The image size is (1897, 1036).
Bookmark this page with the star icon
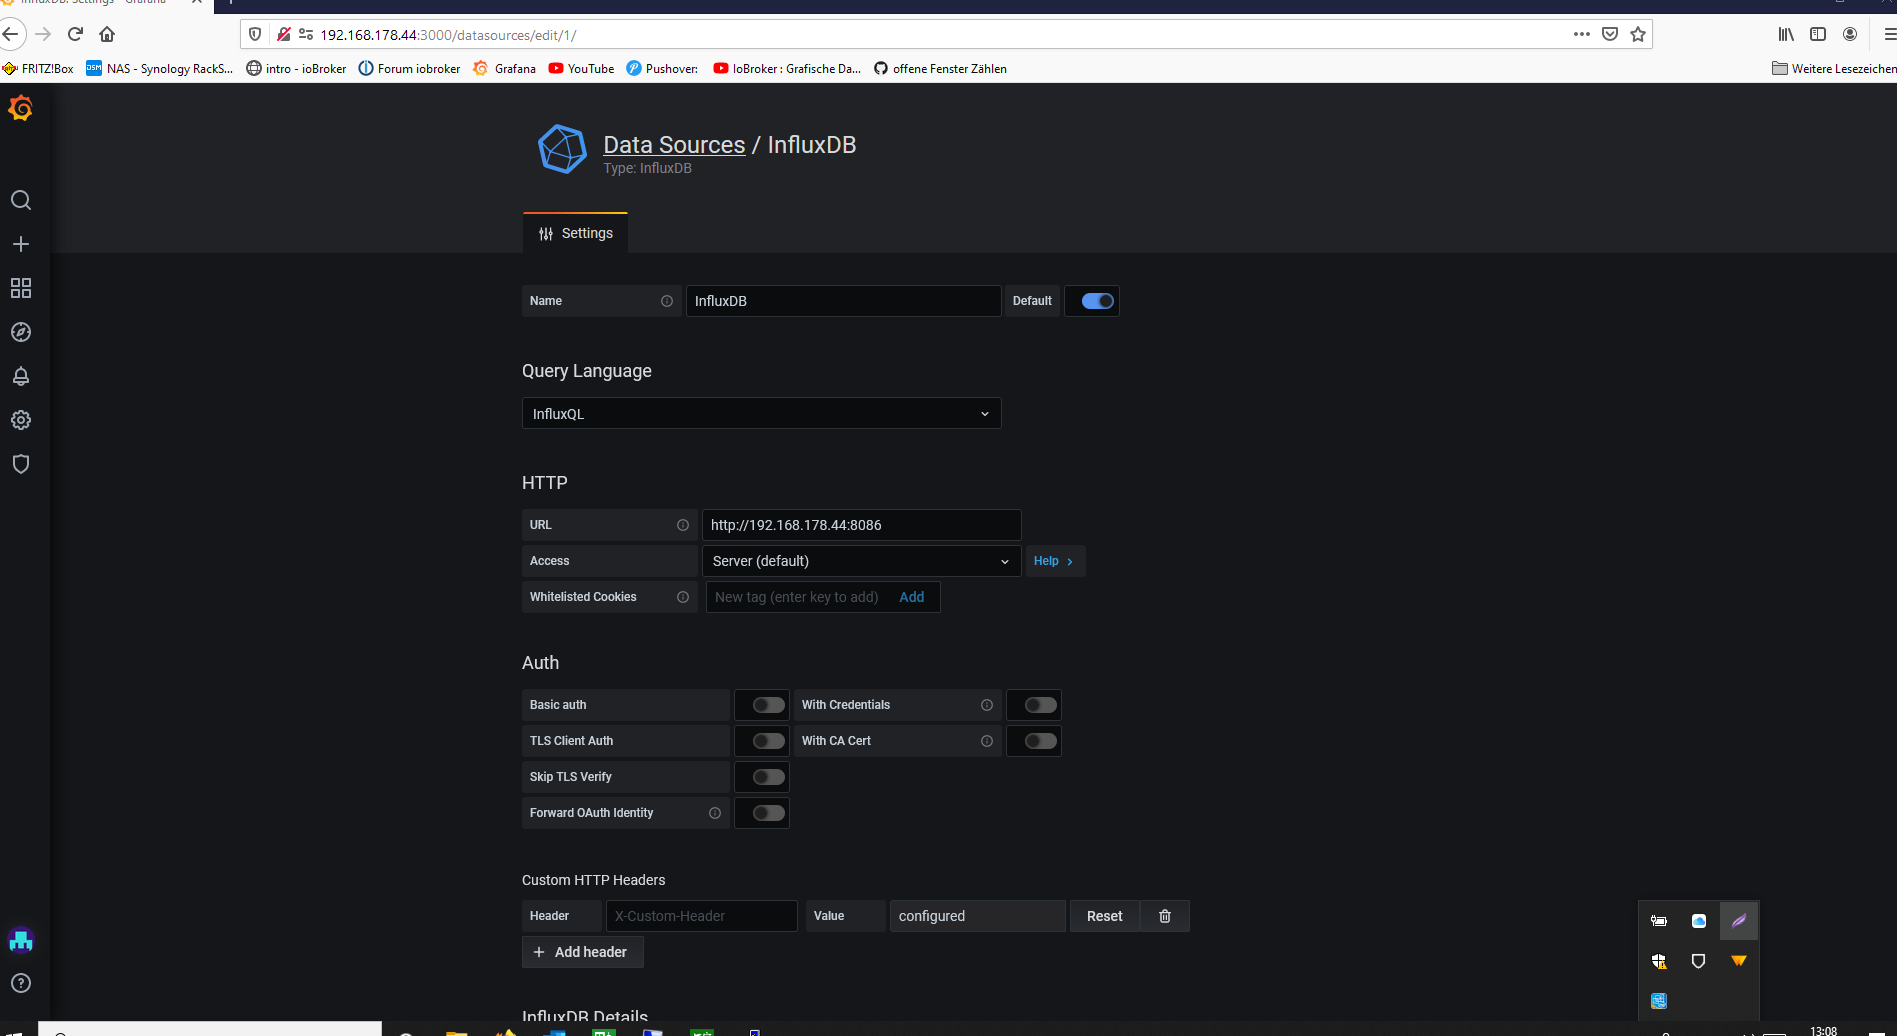click(x=1638, y=34)
